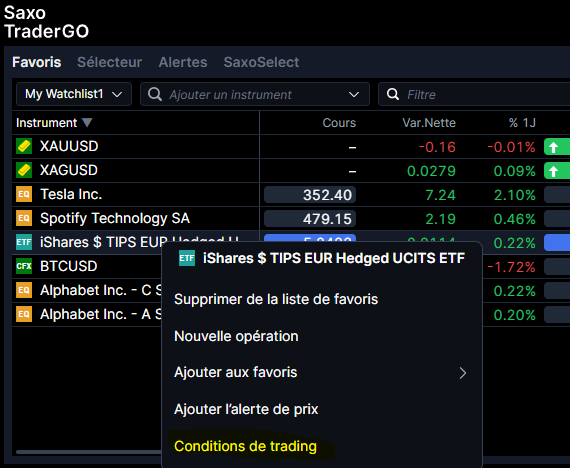Image resolution: width=570 pixels, height=468 pixels.
Task: Choose Ajouter l'alerte de prix
Action: pyautogui.click(x=246, y=409)
